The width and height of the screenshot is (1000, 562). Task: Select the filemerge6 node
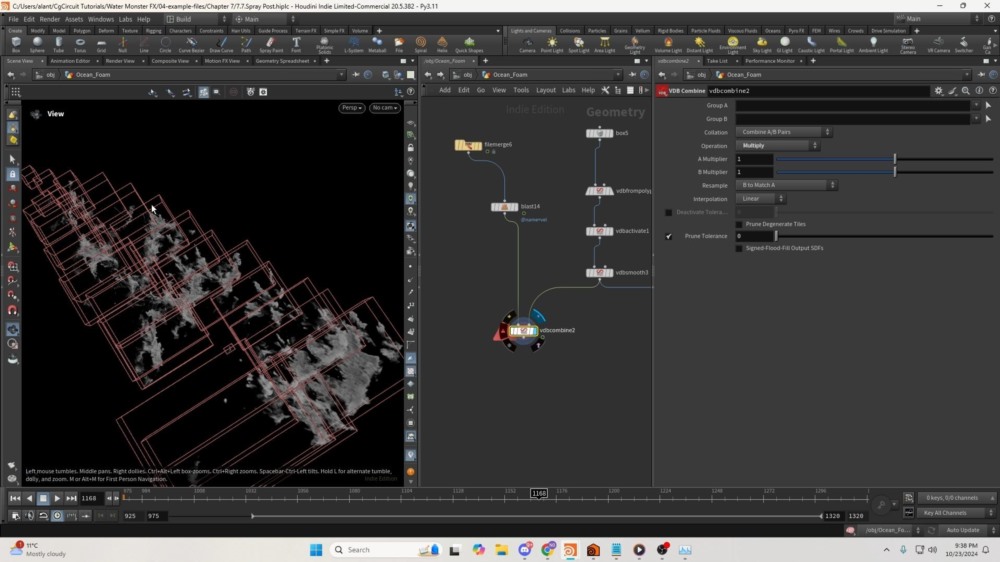point(468,145)
